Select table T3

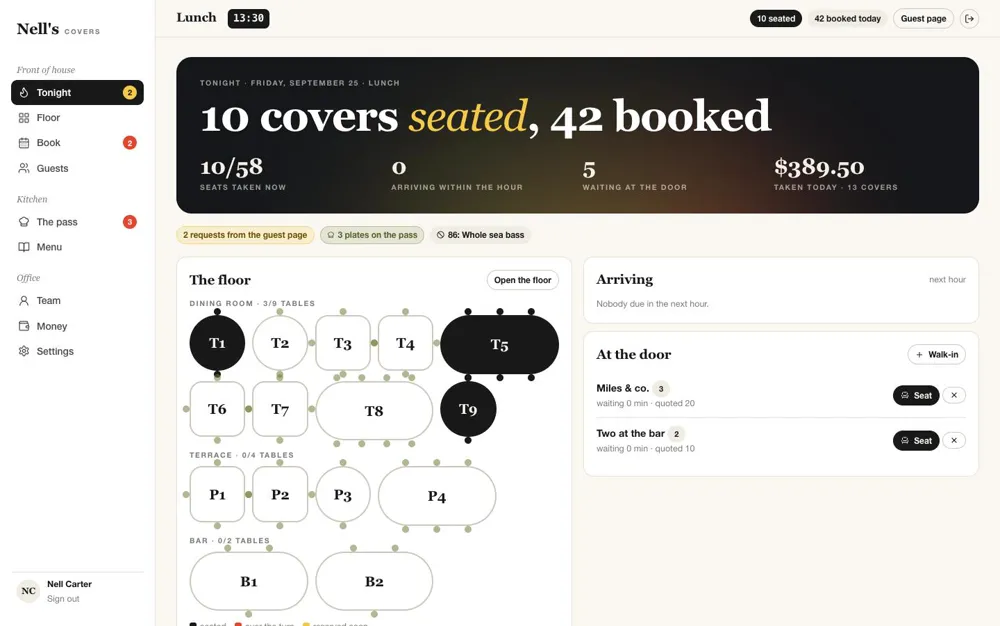pyautogui.click(x=342, y=343)
